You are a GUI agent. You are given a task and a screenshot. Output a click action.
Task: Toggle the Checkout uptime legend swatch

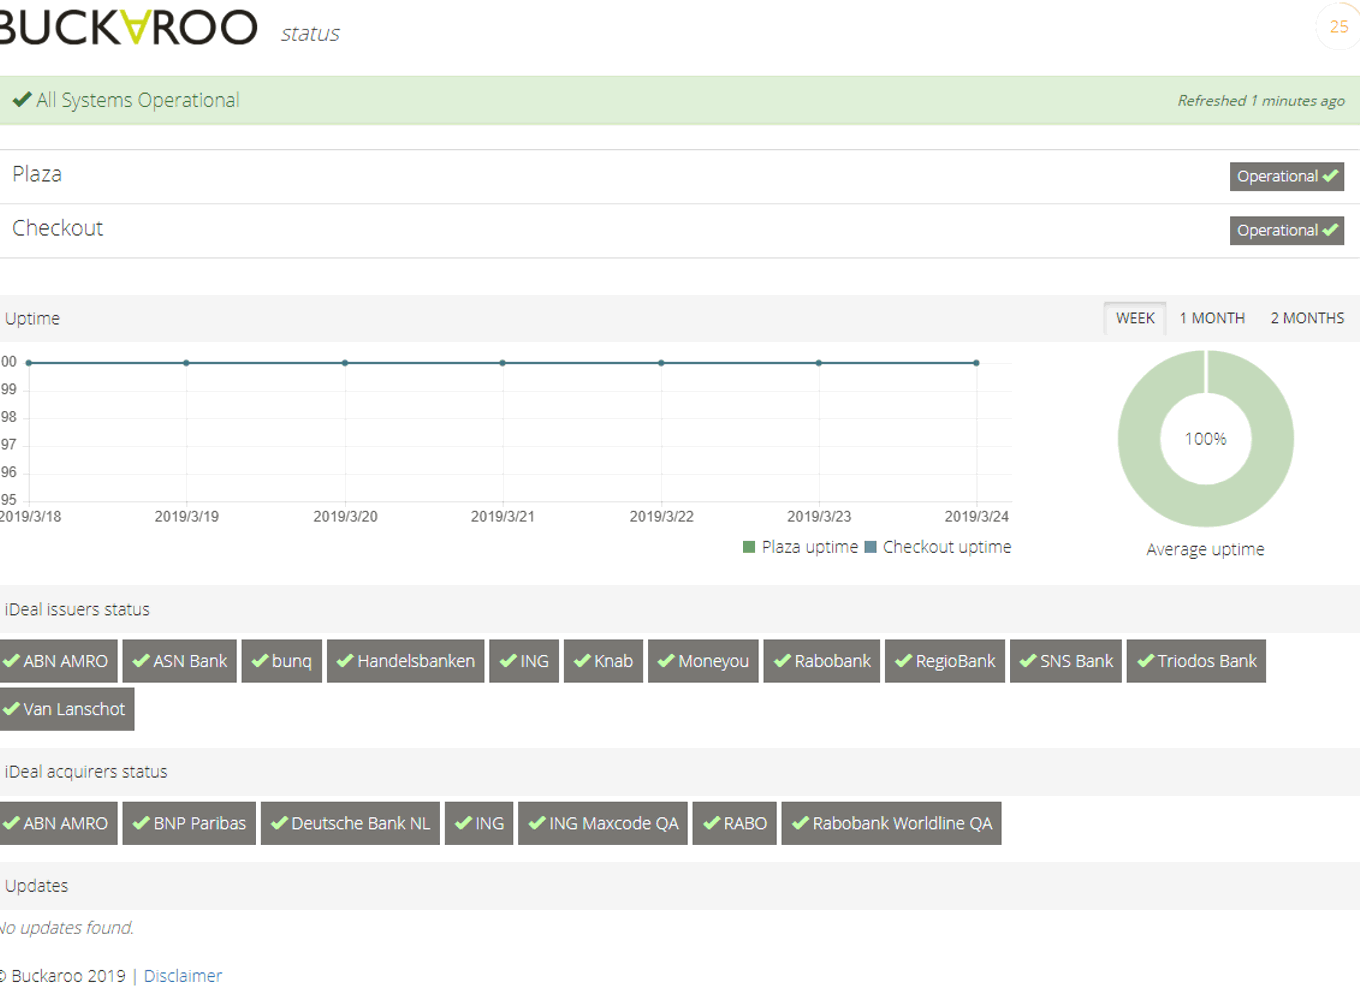[870, 547]
